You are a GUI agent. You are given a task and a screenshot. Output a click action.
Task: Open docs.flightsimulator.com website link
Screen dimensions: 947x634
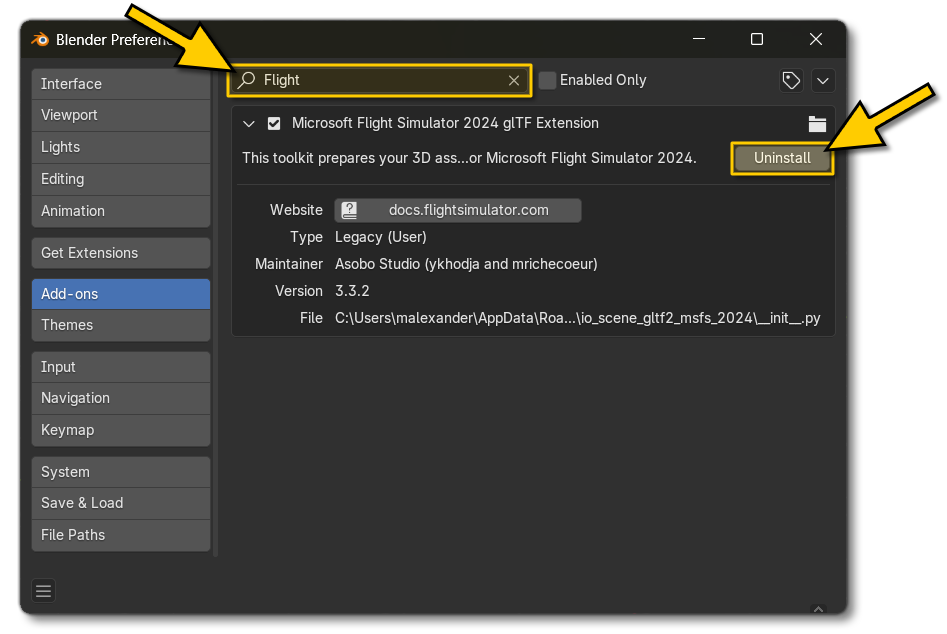[468, 210]
